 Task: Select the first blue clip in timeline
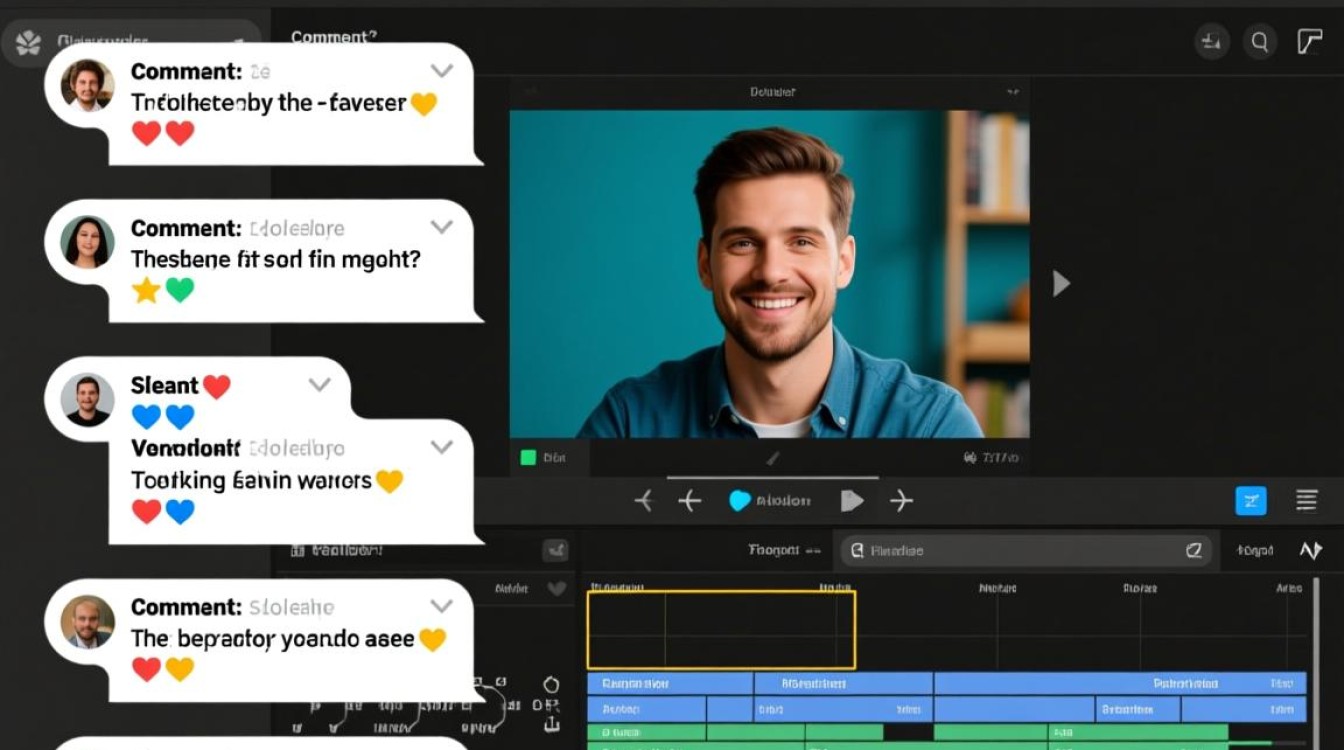click(670, 684)
